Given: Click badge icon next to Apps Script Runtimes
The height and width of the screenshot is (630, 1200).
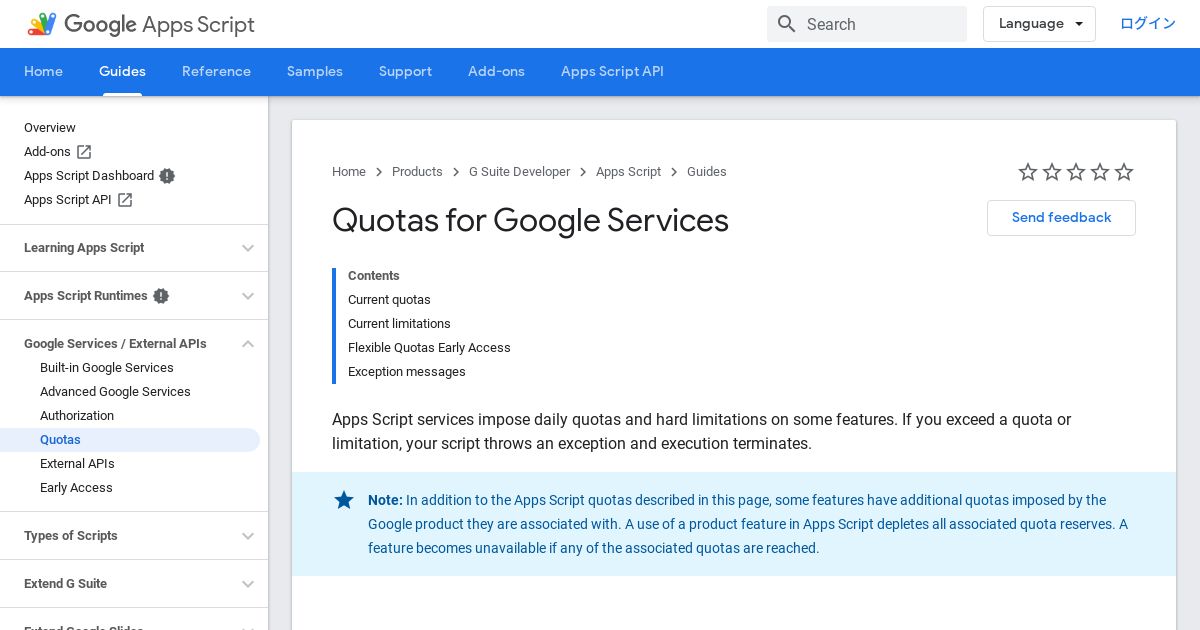Looking at the screenshot, I should 161,296.
